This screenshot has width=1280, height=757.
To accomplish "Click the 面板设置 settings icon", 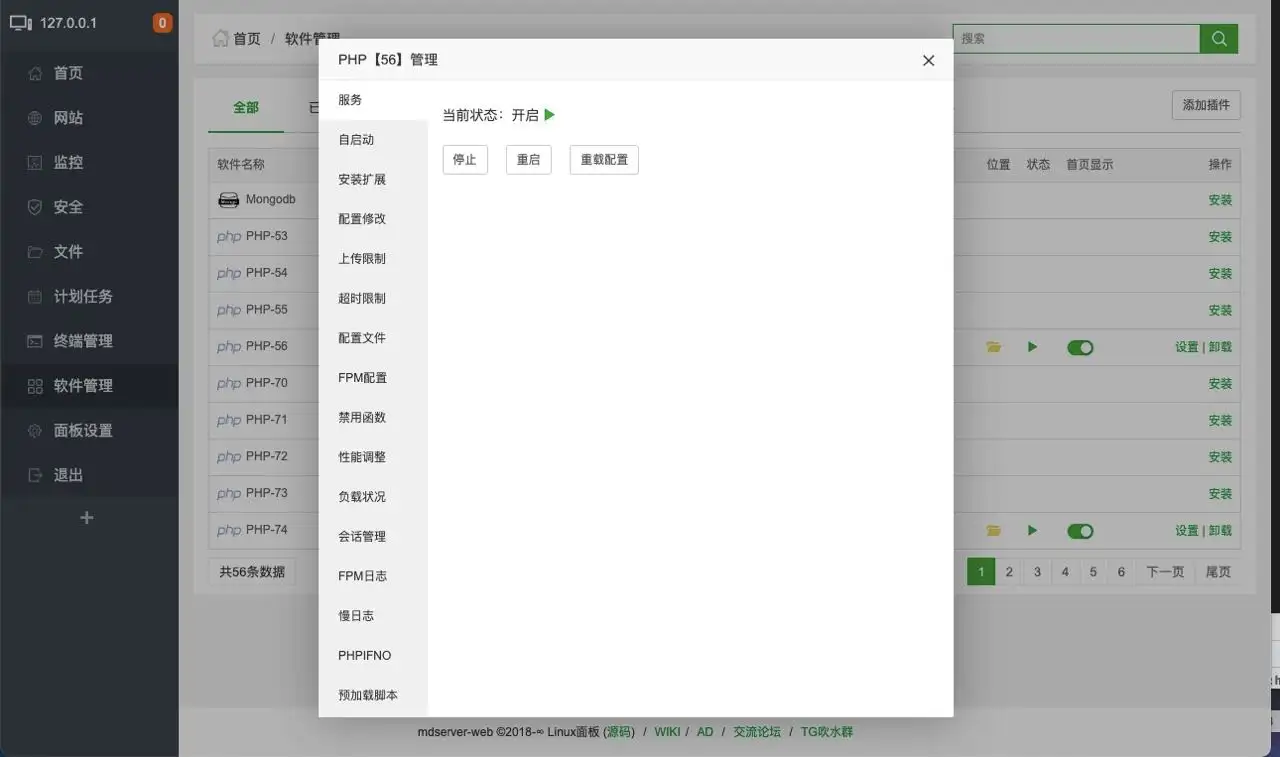I will (x=35, y=430).
